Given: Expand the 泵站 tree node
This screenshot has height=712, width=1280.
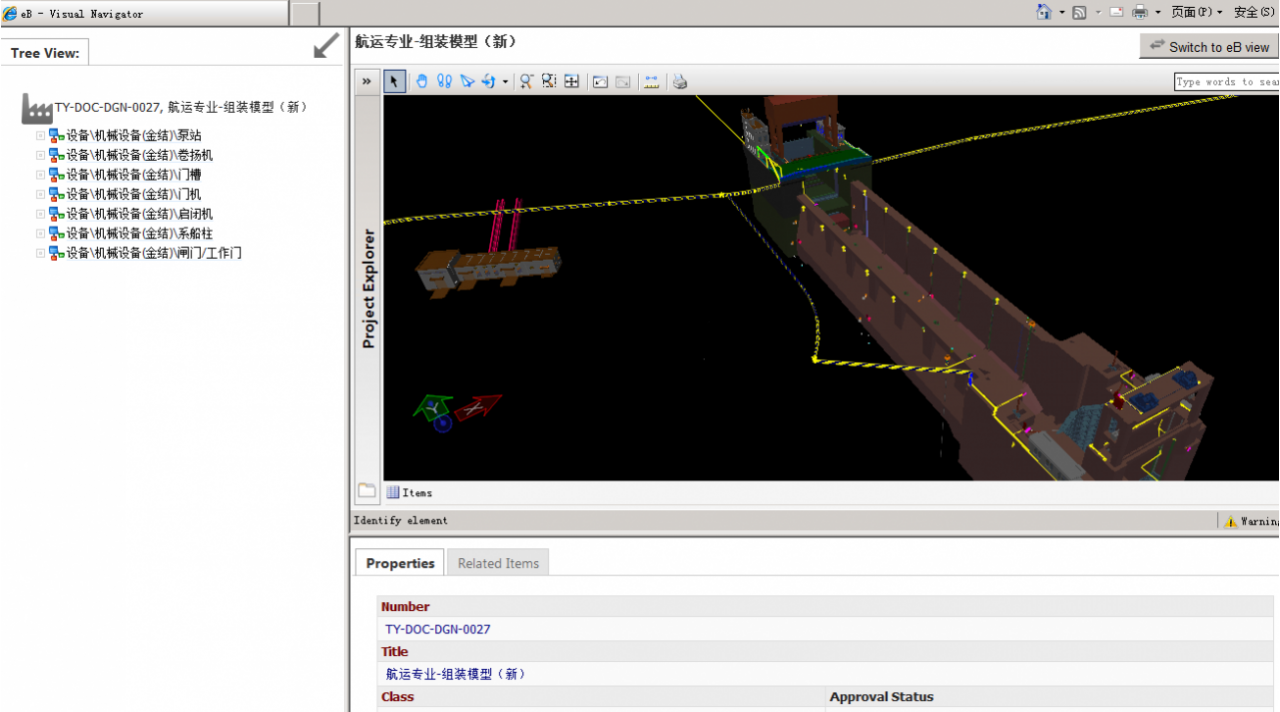Looking at the screenshot, I should pyautogui.click(x=41, y=135).
